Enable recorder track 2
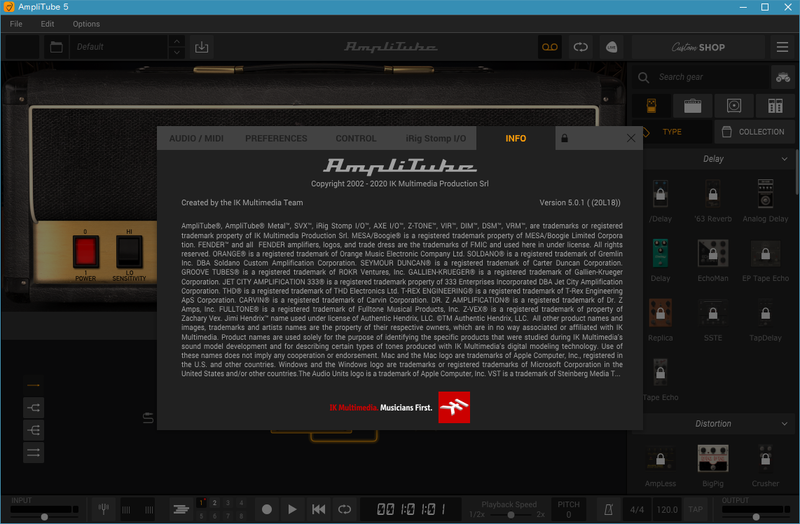The height and width of the screenshot is (524, 800). [215, 503]
